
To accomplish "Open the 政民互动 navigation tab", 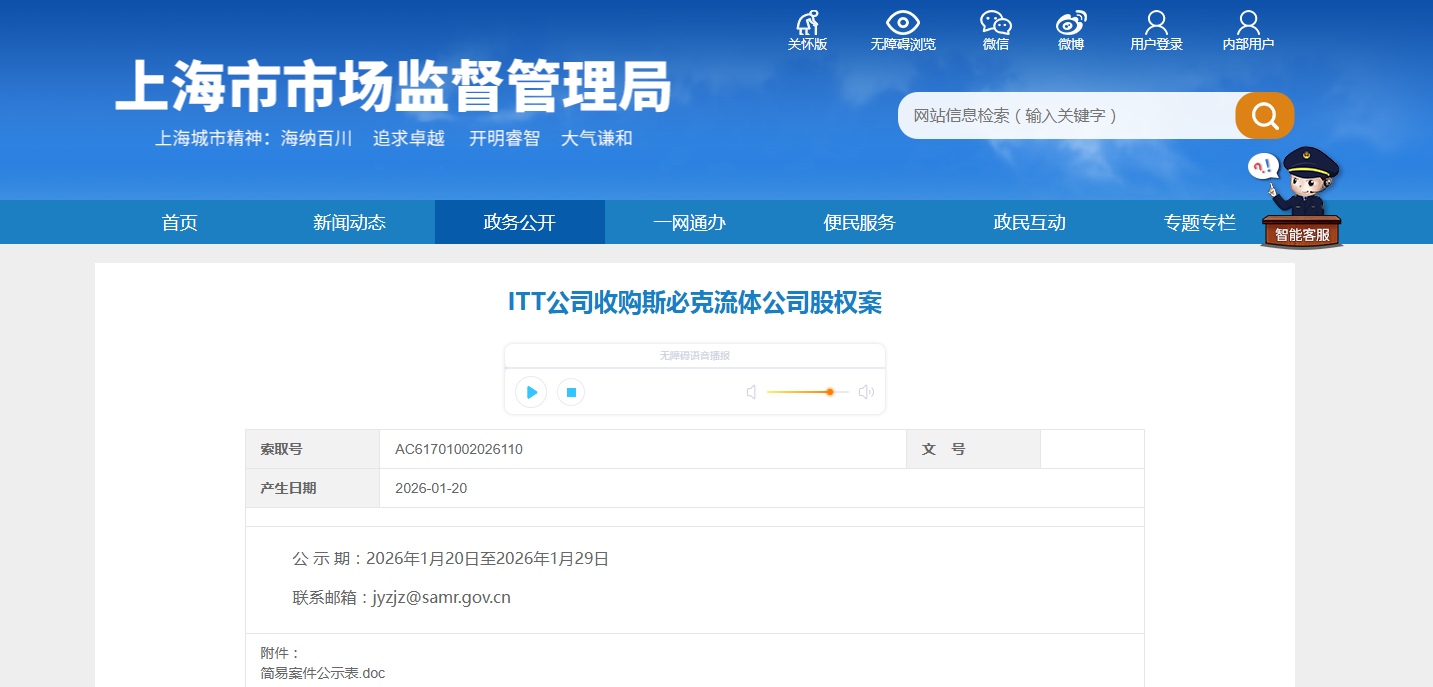I will pyautogui.click(x=1030, y=222).
